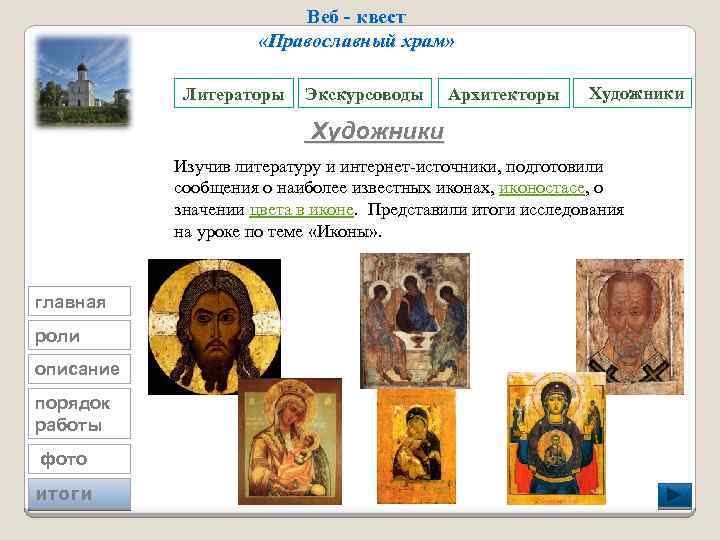Click the nursing Madonna icon image
The width and height of the screenshot is (720, 540).
point(290,441)
